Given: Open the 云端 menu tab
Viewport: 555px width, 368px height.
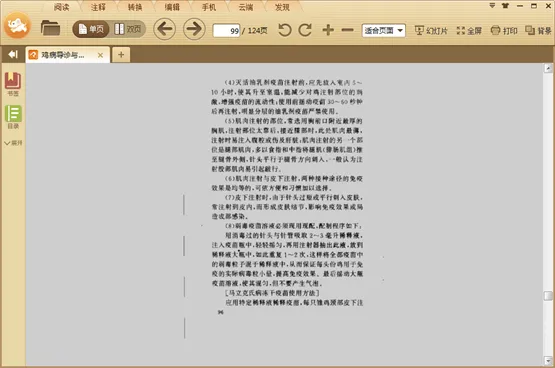Looking at the screenshot, I should tap(246, 7).
